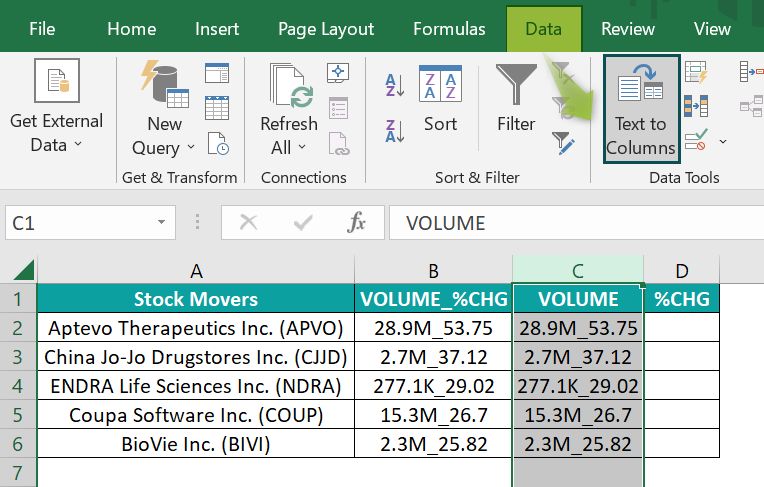764x487 pixels.
Task: Click the Remove Duplicates icon
Action: [x=696, y=106]
